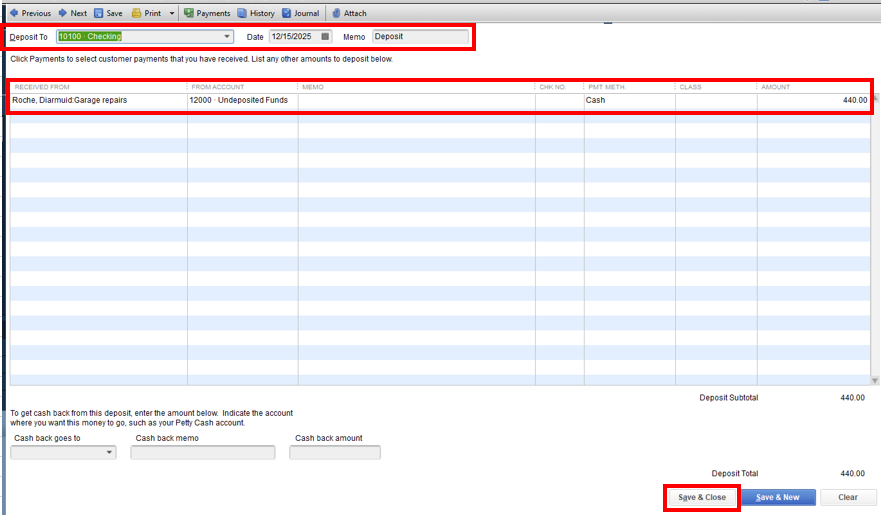Open the History icon in toolbar
The image size is (881, 515).
click(x=242, y=13)
